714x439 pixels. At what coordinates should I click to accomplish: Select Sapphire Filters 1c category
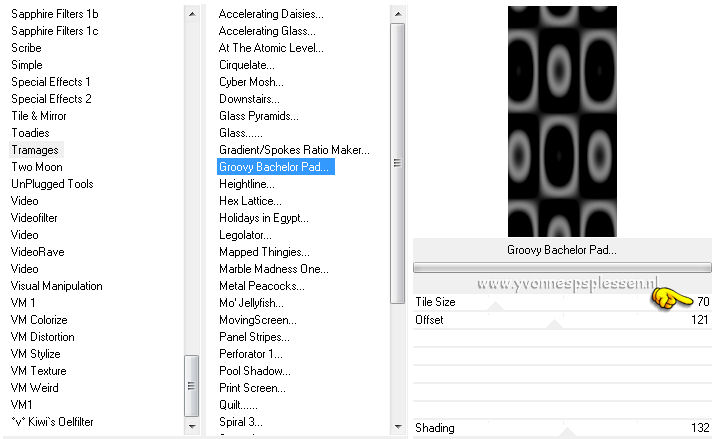click(55, 31)
